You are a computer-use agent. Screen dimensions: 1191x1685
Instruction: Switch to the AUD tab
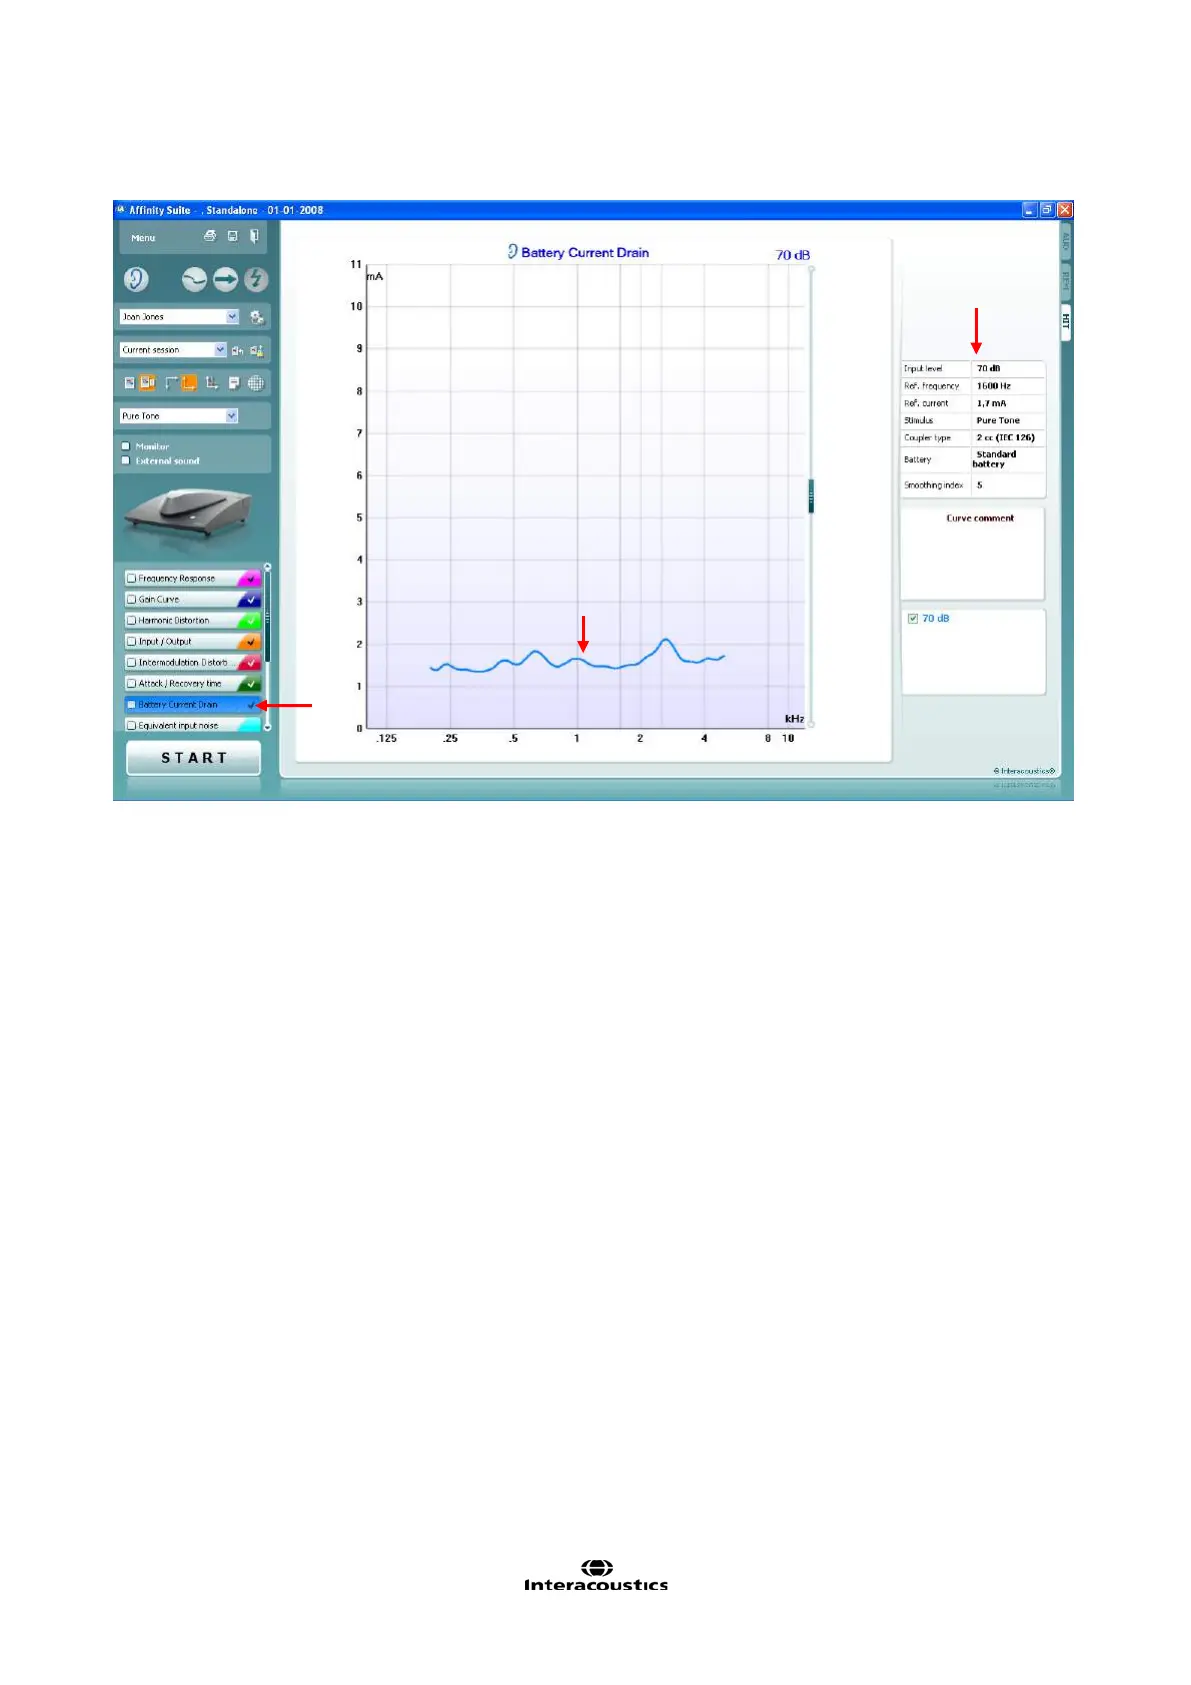1066,241
